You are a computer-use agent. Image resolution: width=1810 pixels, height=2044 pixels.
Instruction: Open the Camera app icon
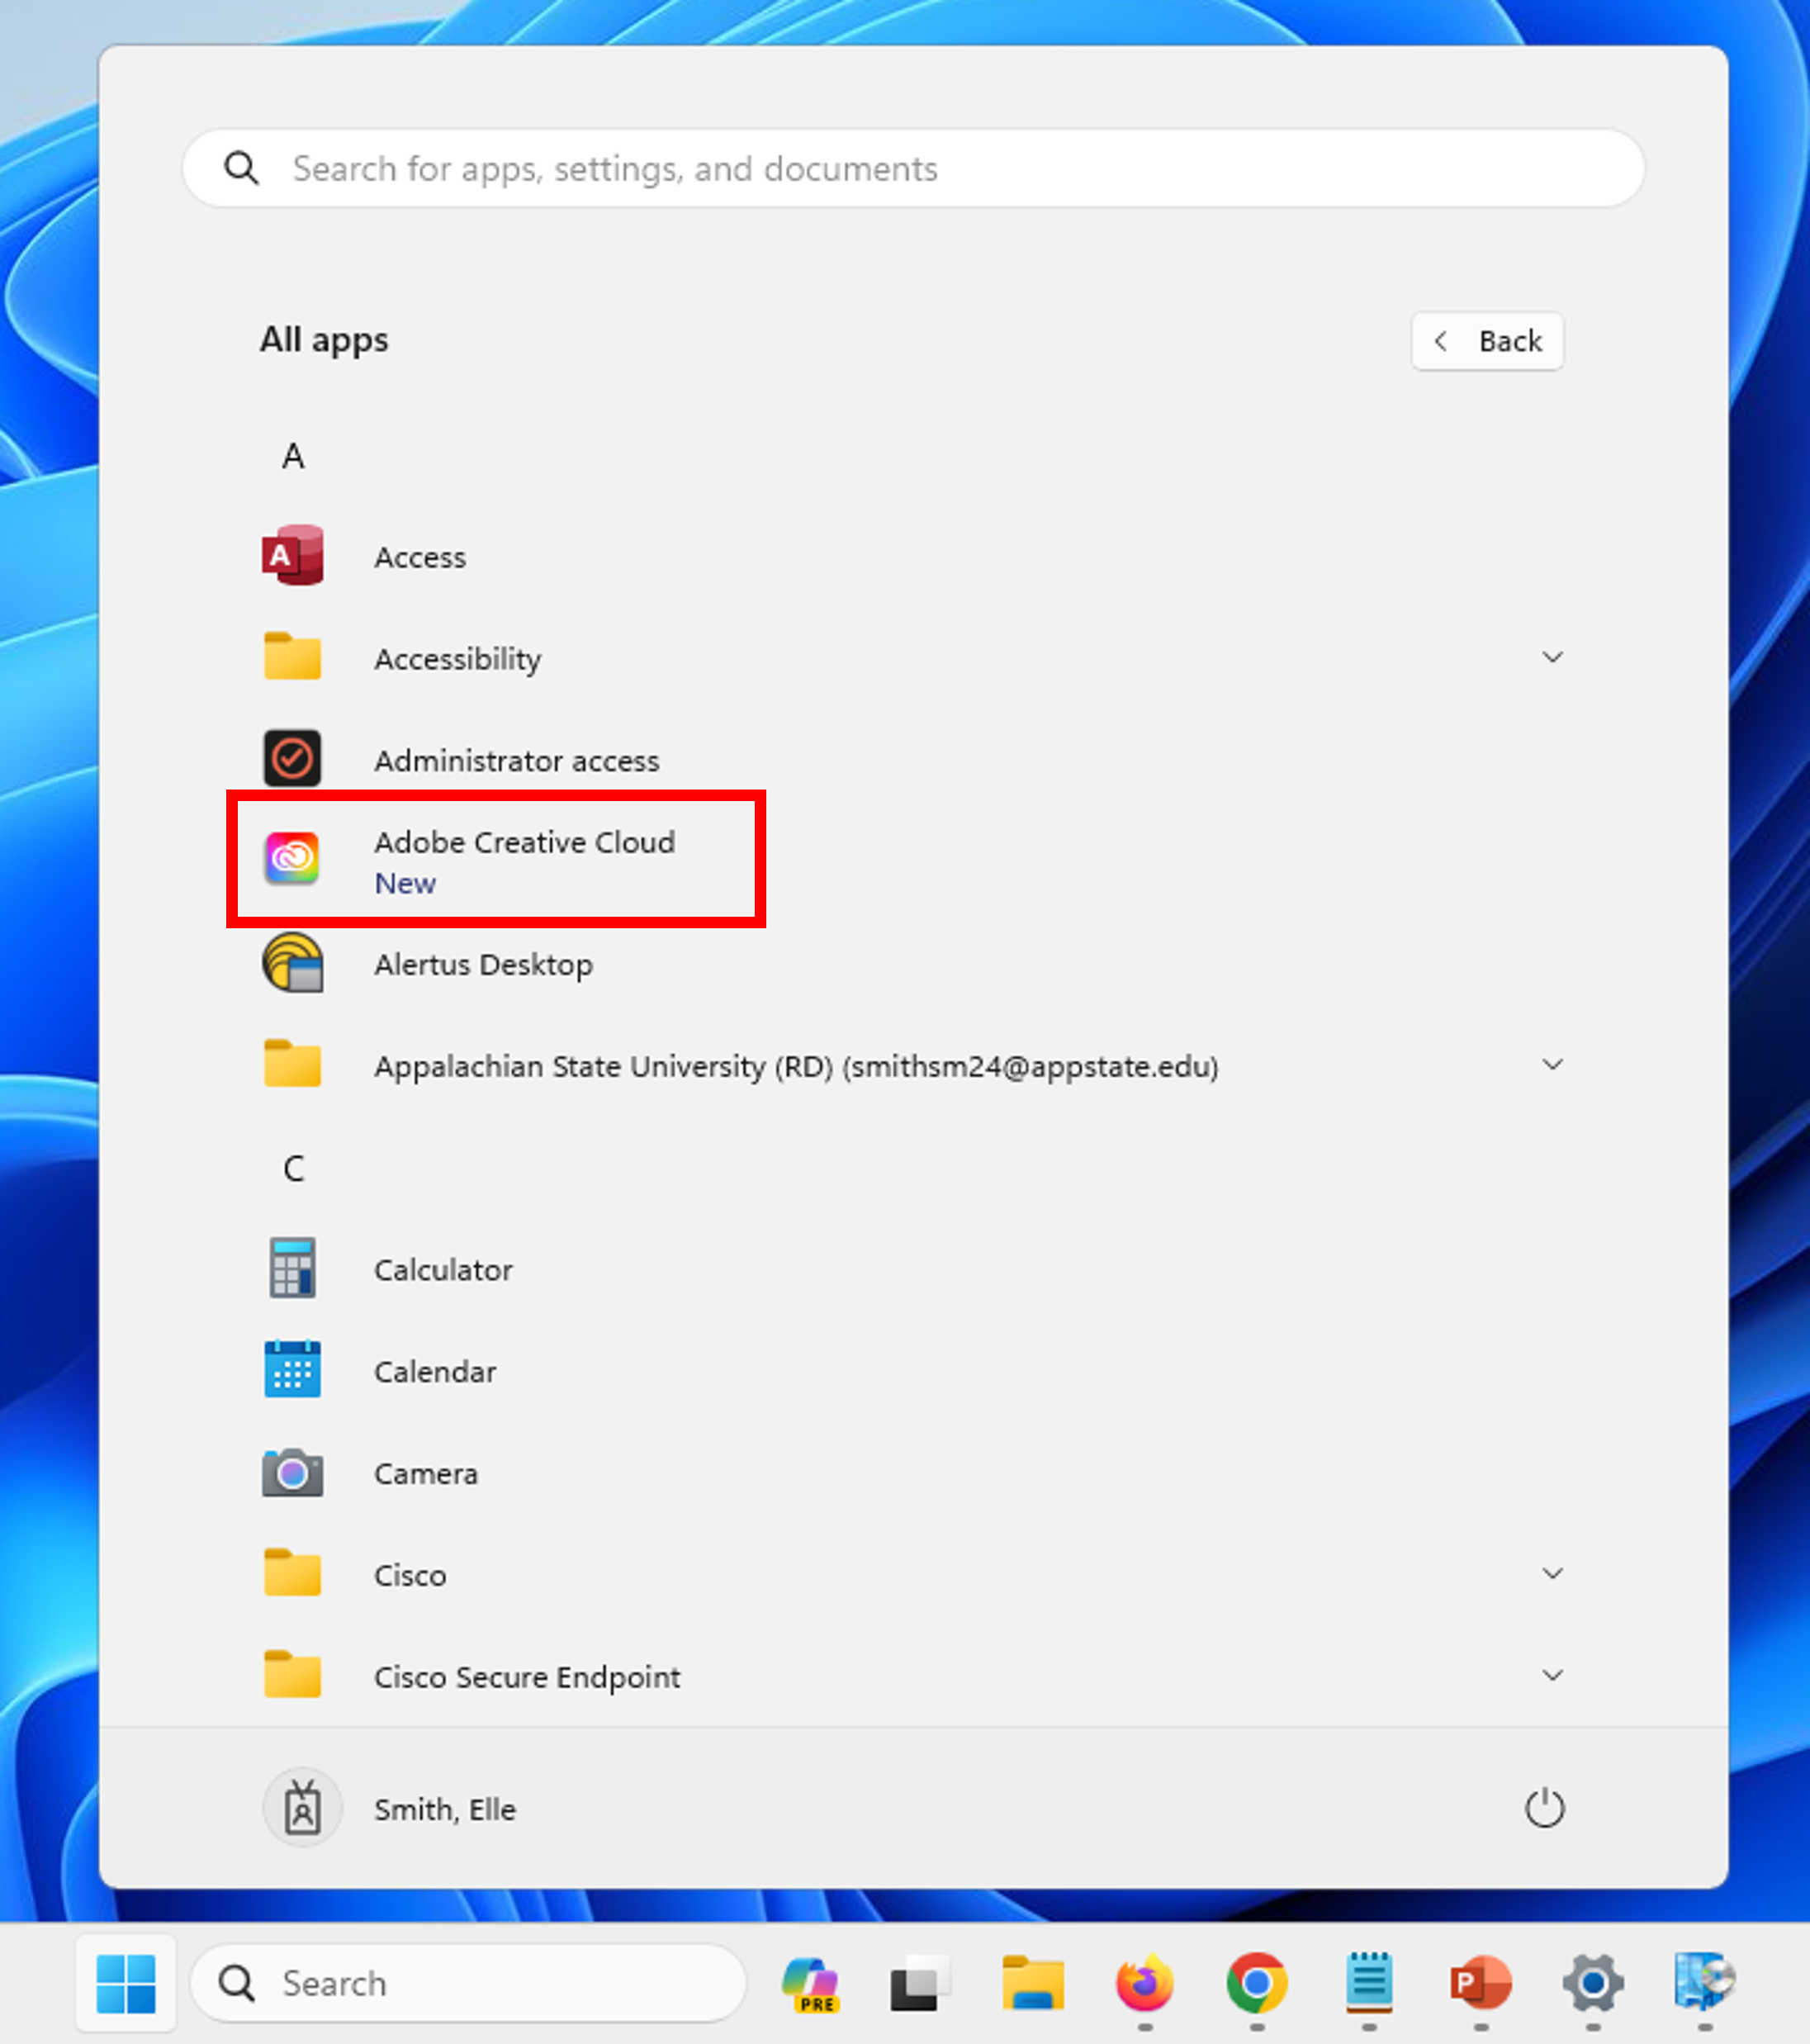(292, 1472)
